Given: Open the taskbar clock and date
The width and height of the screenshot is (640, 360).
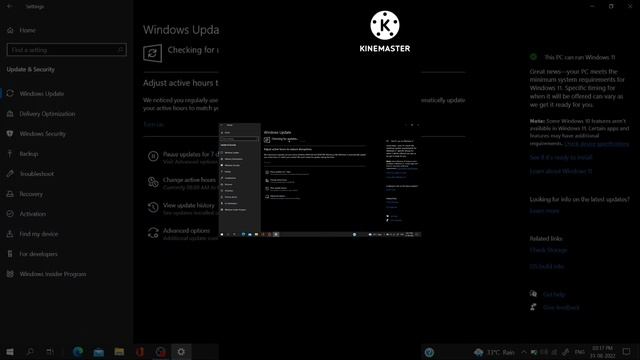Looking at the screenshot, I should click(602, 352).
